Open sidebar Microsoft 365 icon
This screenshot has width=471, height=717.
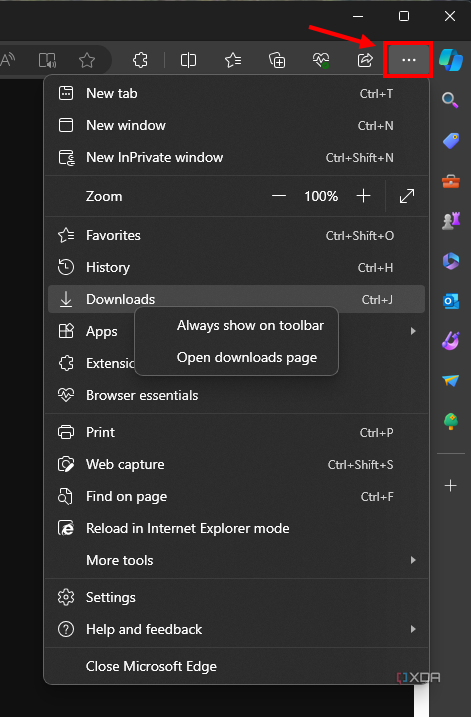click(x=451, y=261)
